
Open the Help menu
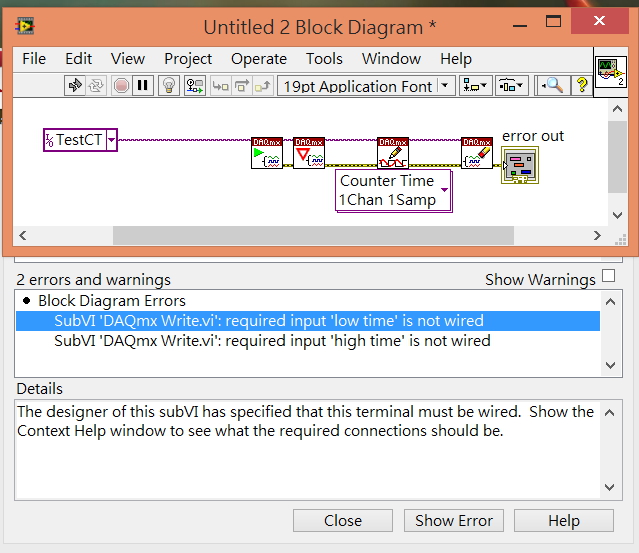click(x=456, y=59)
